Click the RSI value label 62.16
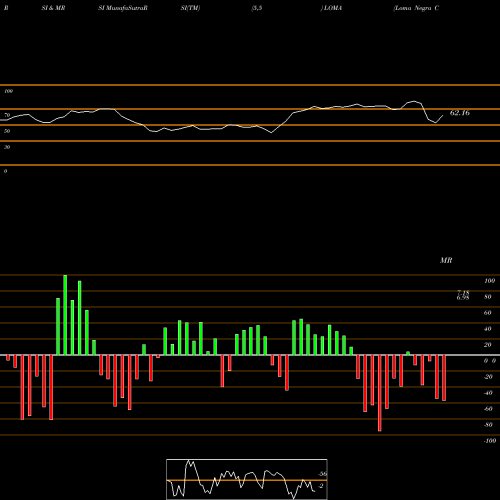This screenshot has height=500, width=500. click(460, 113)
